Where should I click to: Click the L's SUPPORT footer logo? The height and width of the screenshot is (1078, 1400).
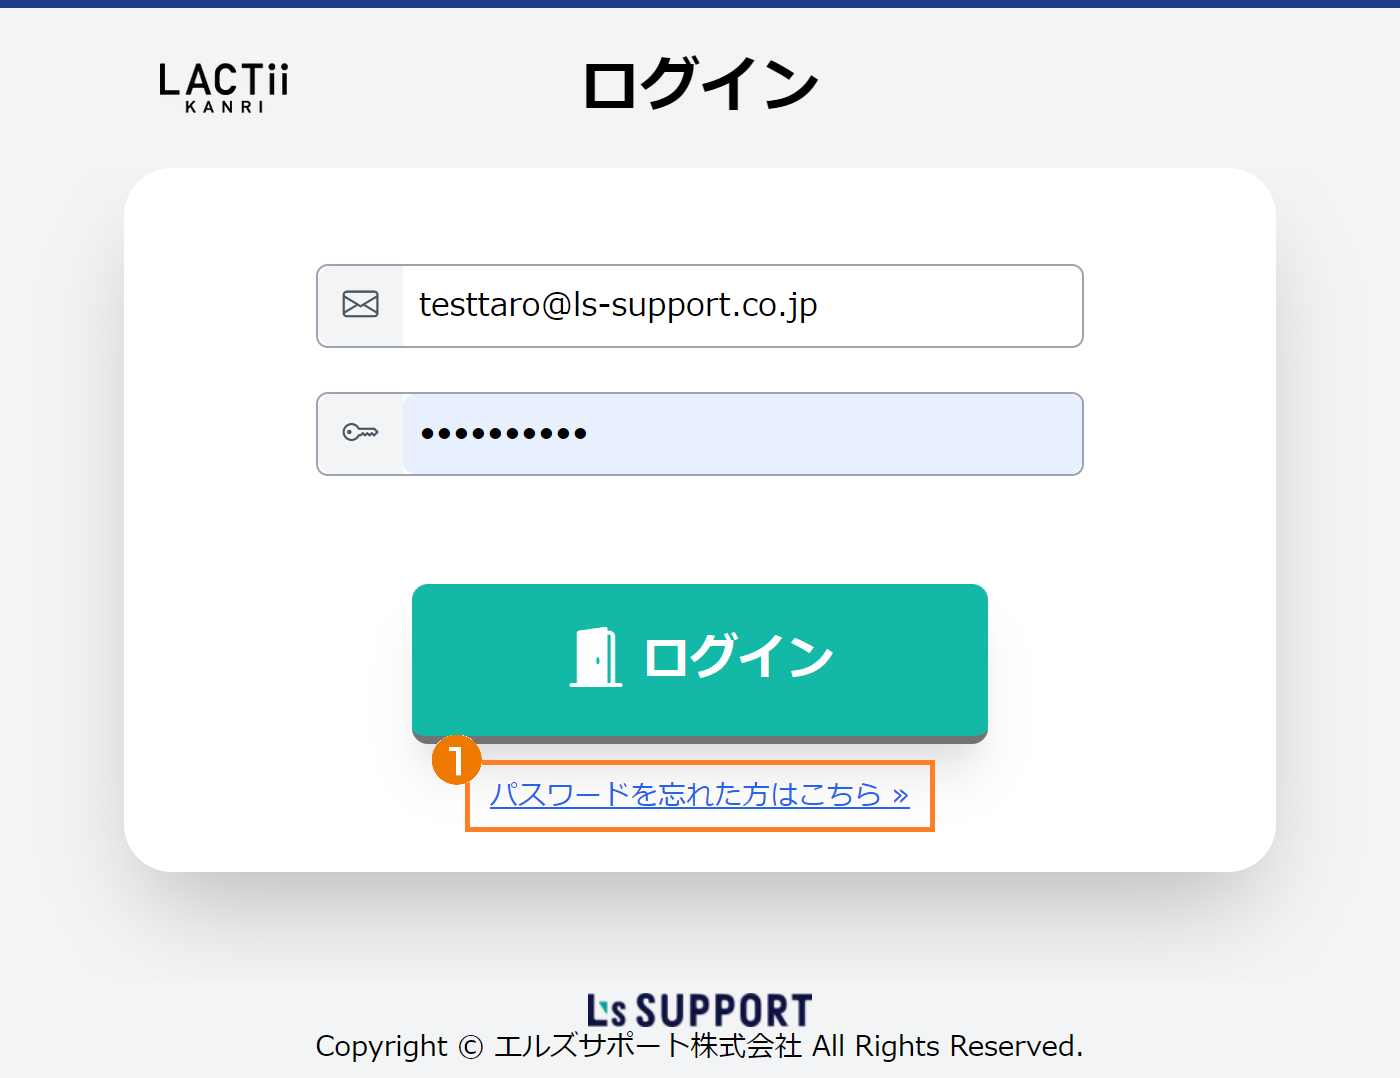tap(699, 1010)
